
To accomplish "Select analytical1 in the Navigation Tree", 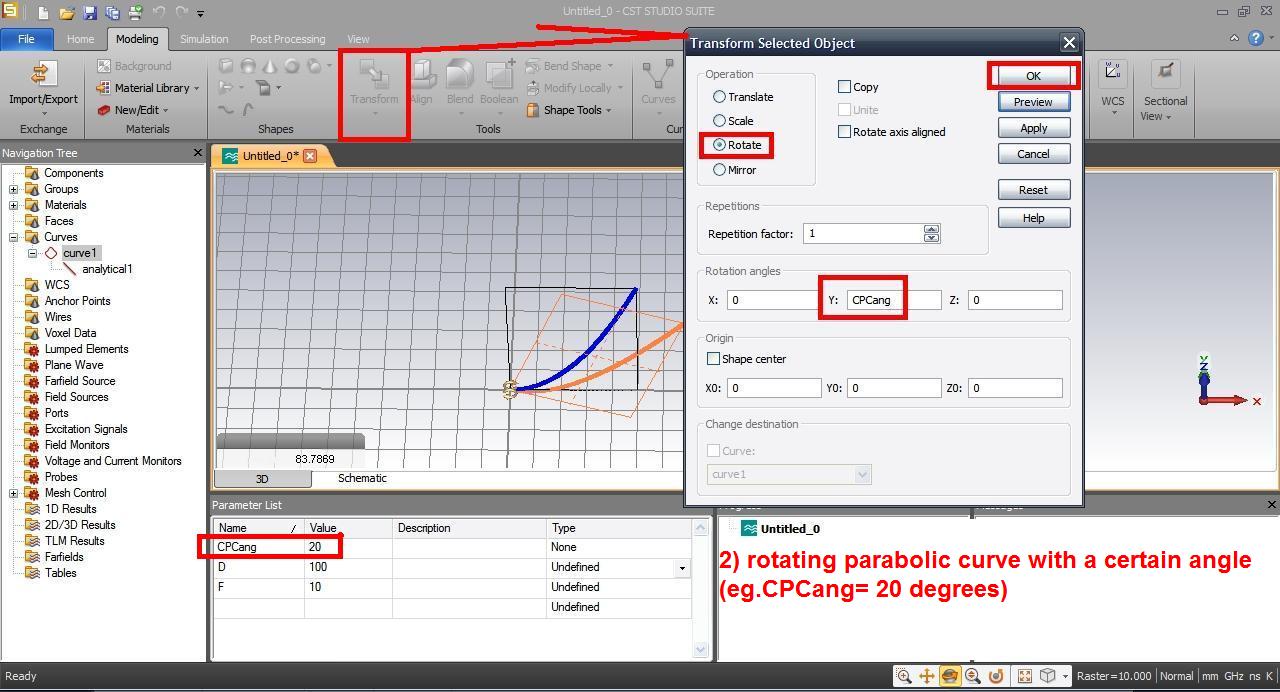I will [107, 269].
